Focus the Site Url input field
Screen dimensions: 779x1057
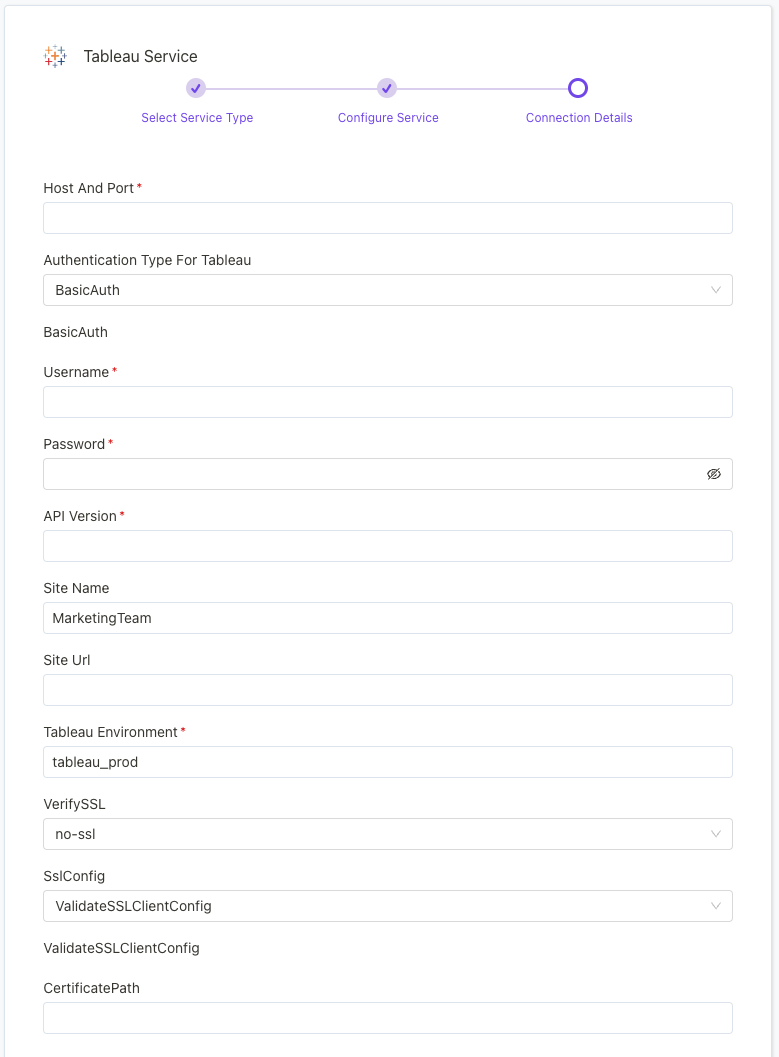click(387, 690)
